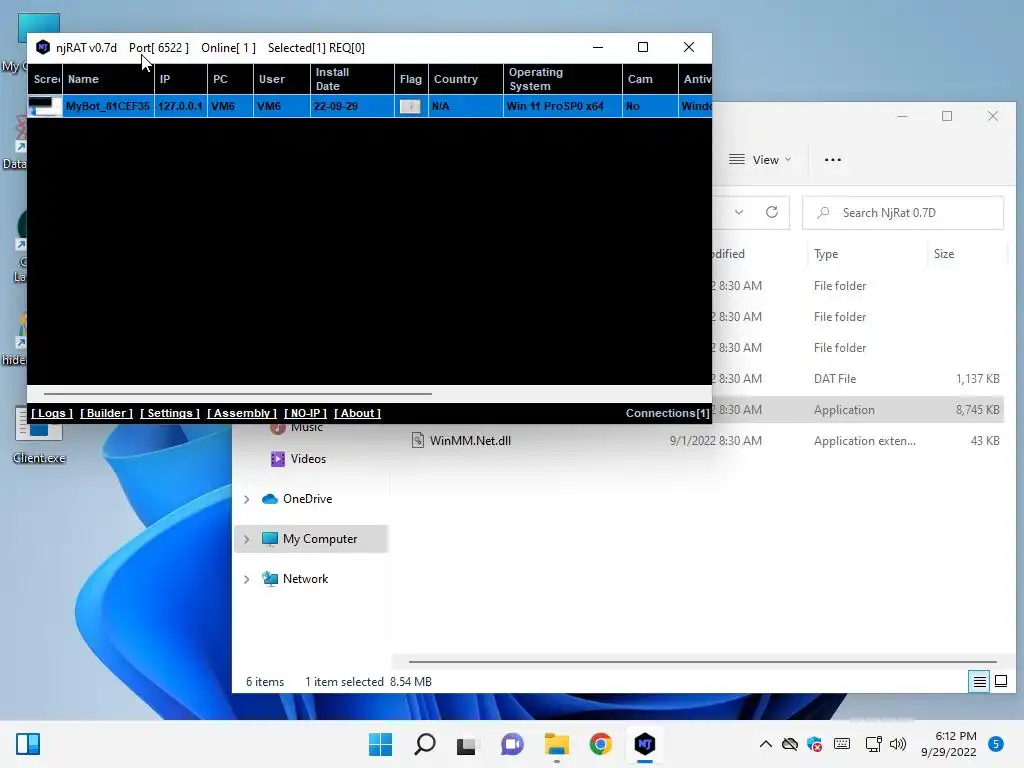Open the Chat app on the taskbar
1024x768 pixels.
(512, 744)
